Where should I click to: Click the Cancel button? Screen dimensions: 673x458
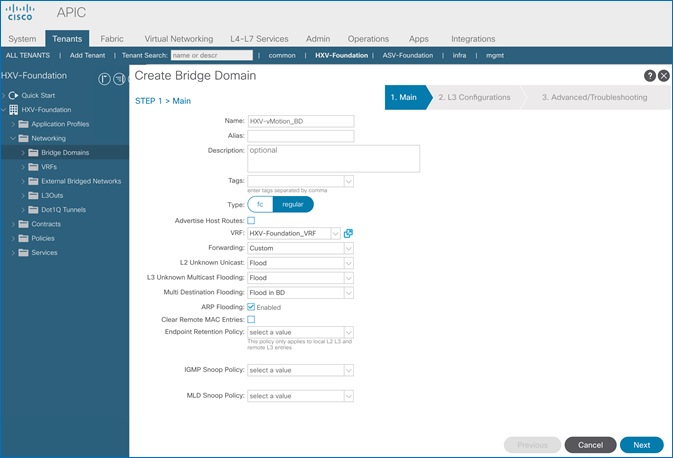[590, 445]
